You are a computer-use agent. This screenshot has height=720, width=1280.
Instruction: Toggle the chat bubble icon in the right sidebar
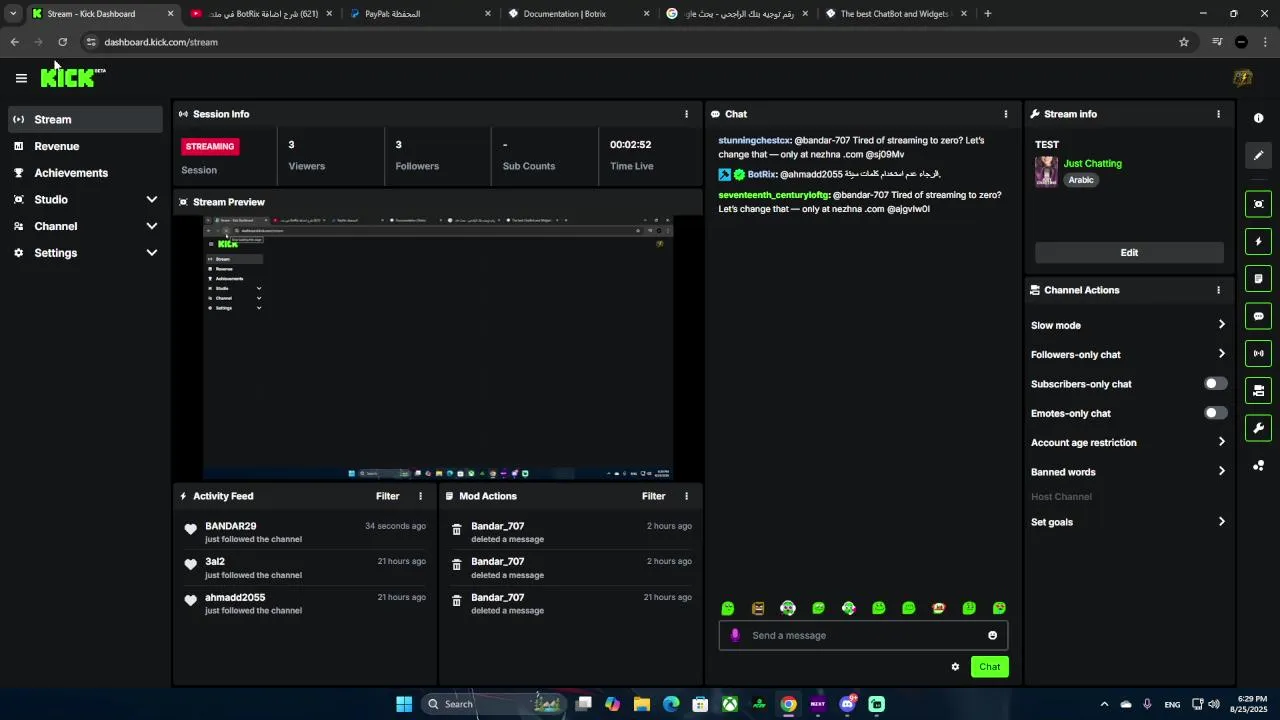[1258, 316]
